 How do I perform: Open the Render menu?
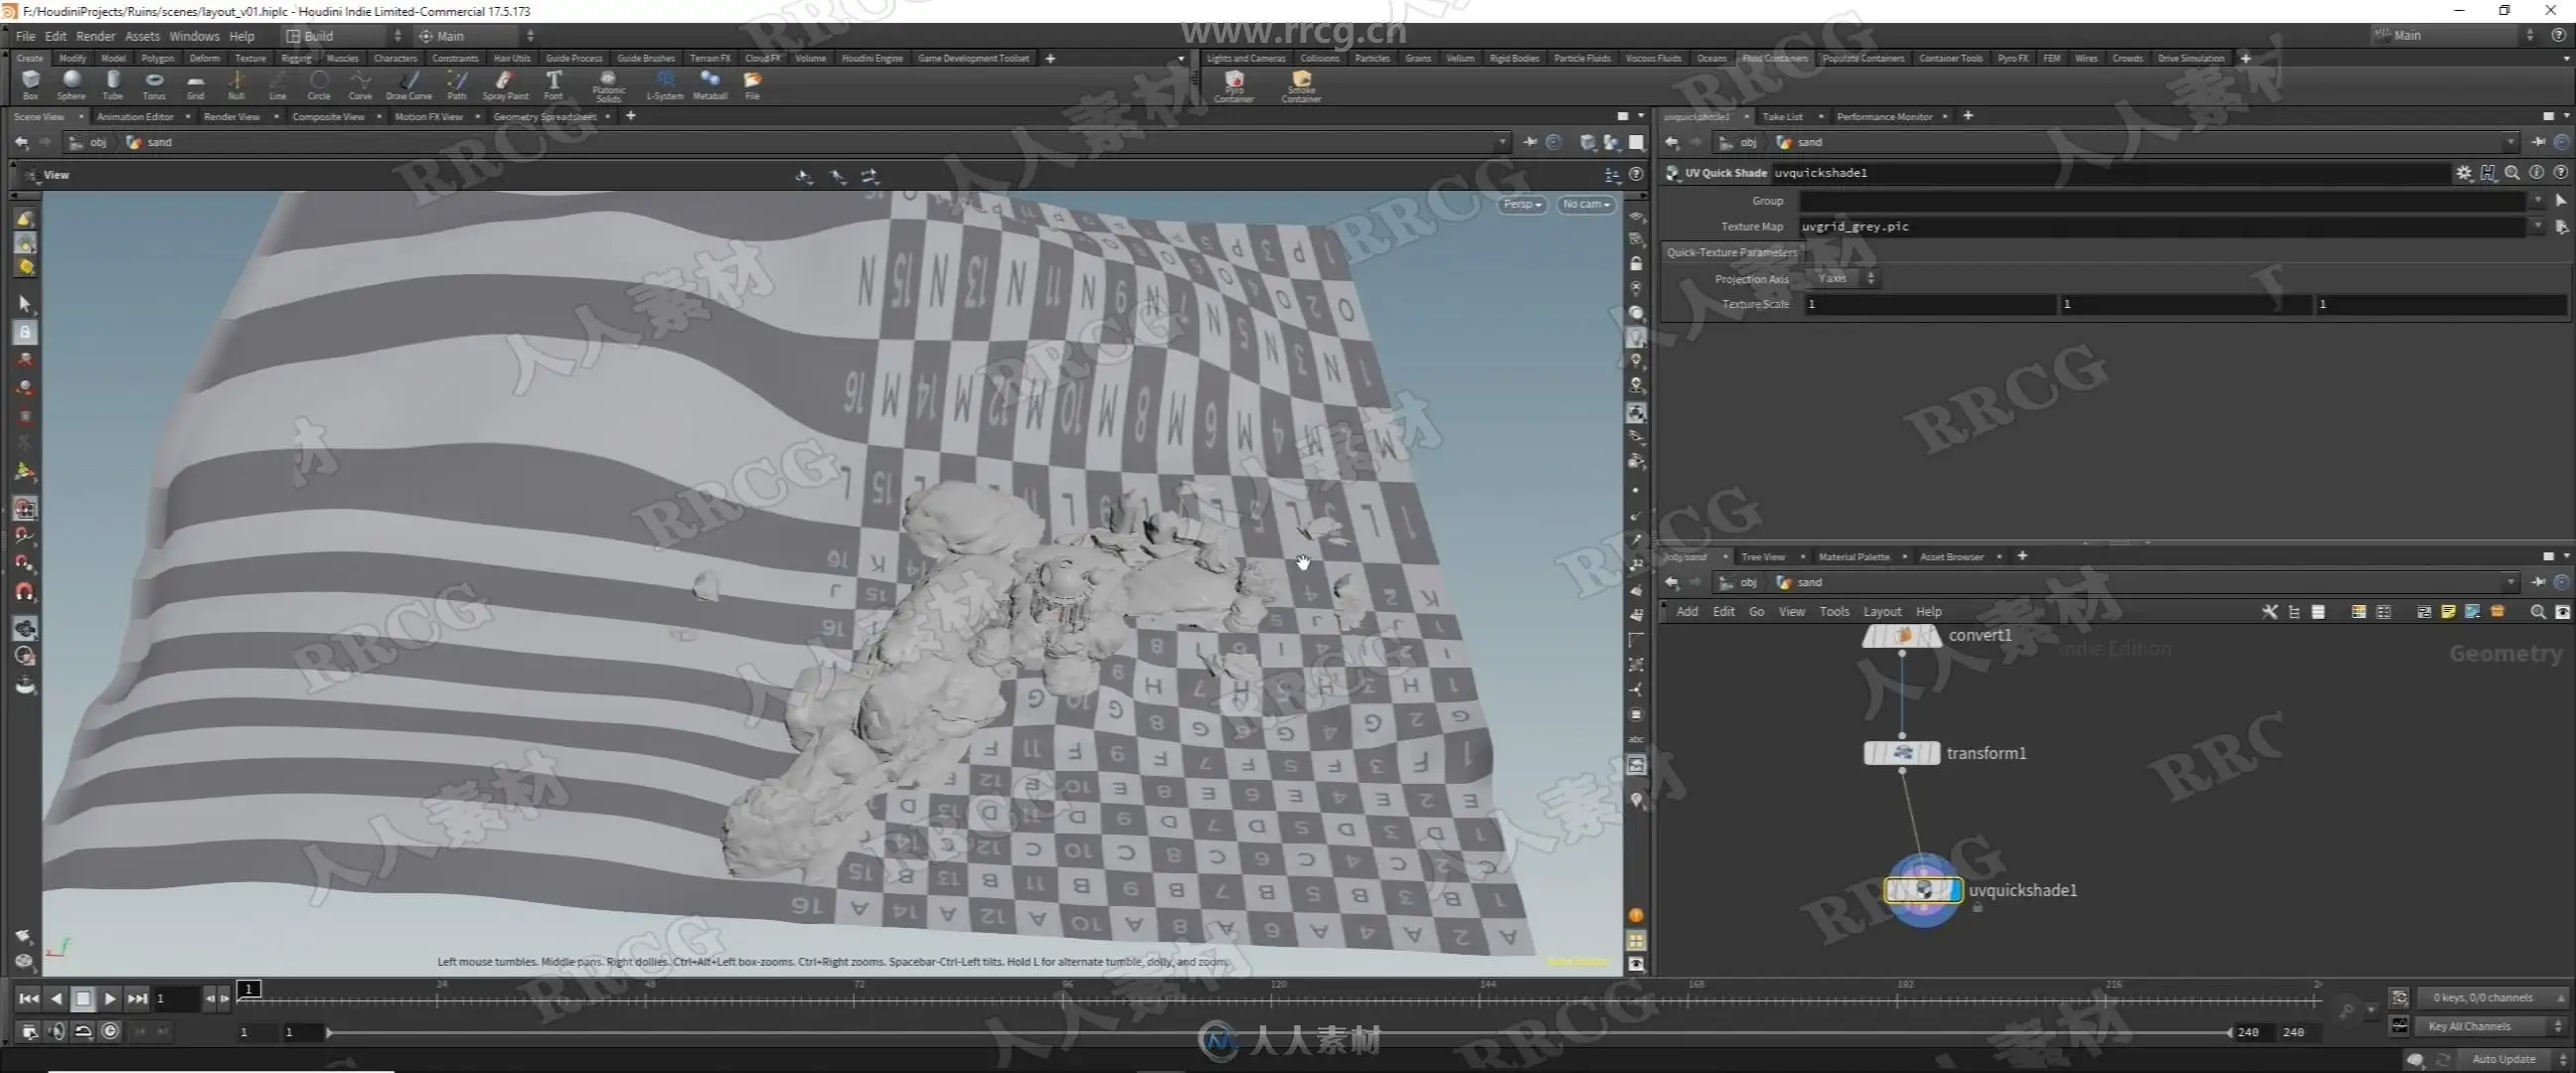point(95,36)
